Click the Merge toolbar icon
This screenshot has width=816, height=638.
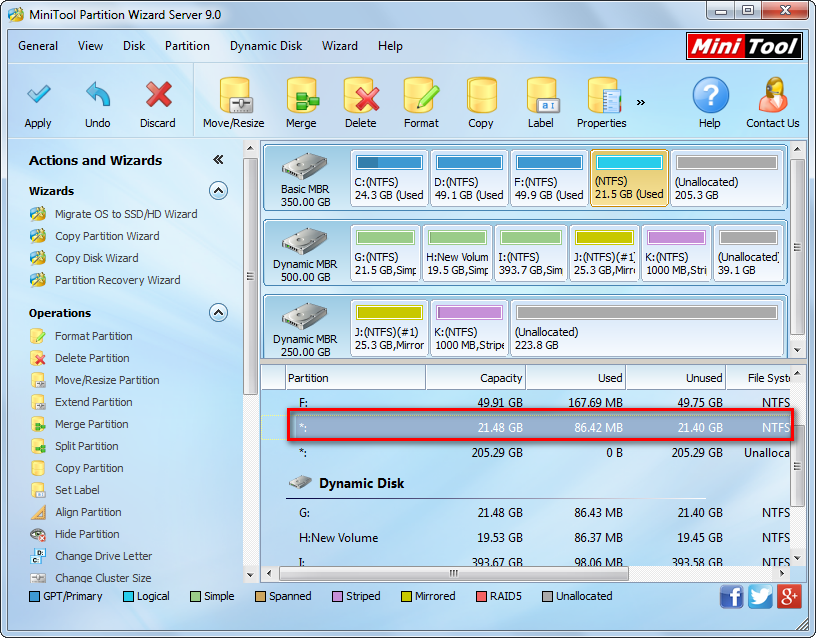302,96
